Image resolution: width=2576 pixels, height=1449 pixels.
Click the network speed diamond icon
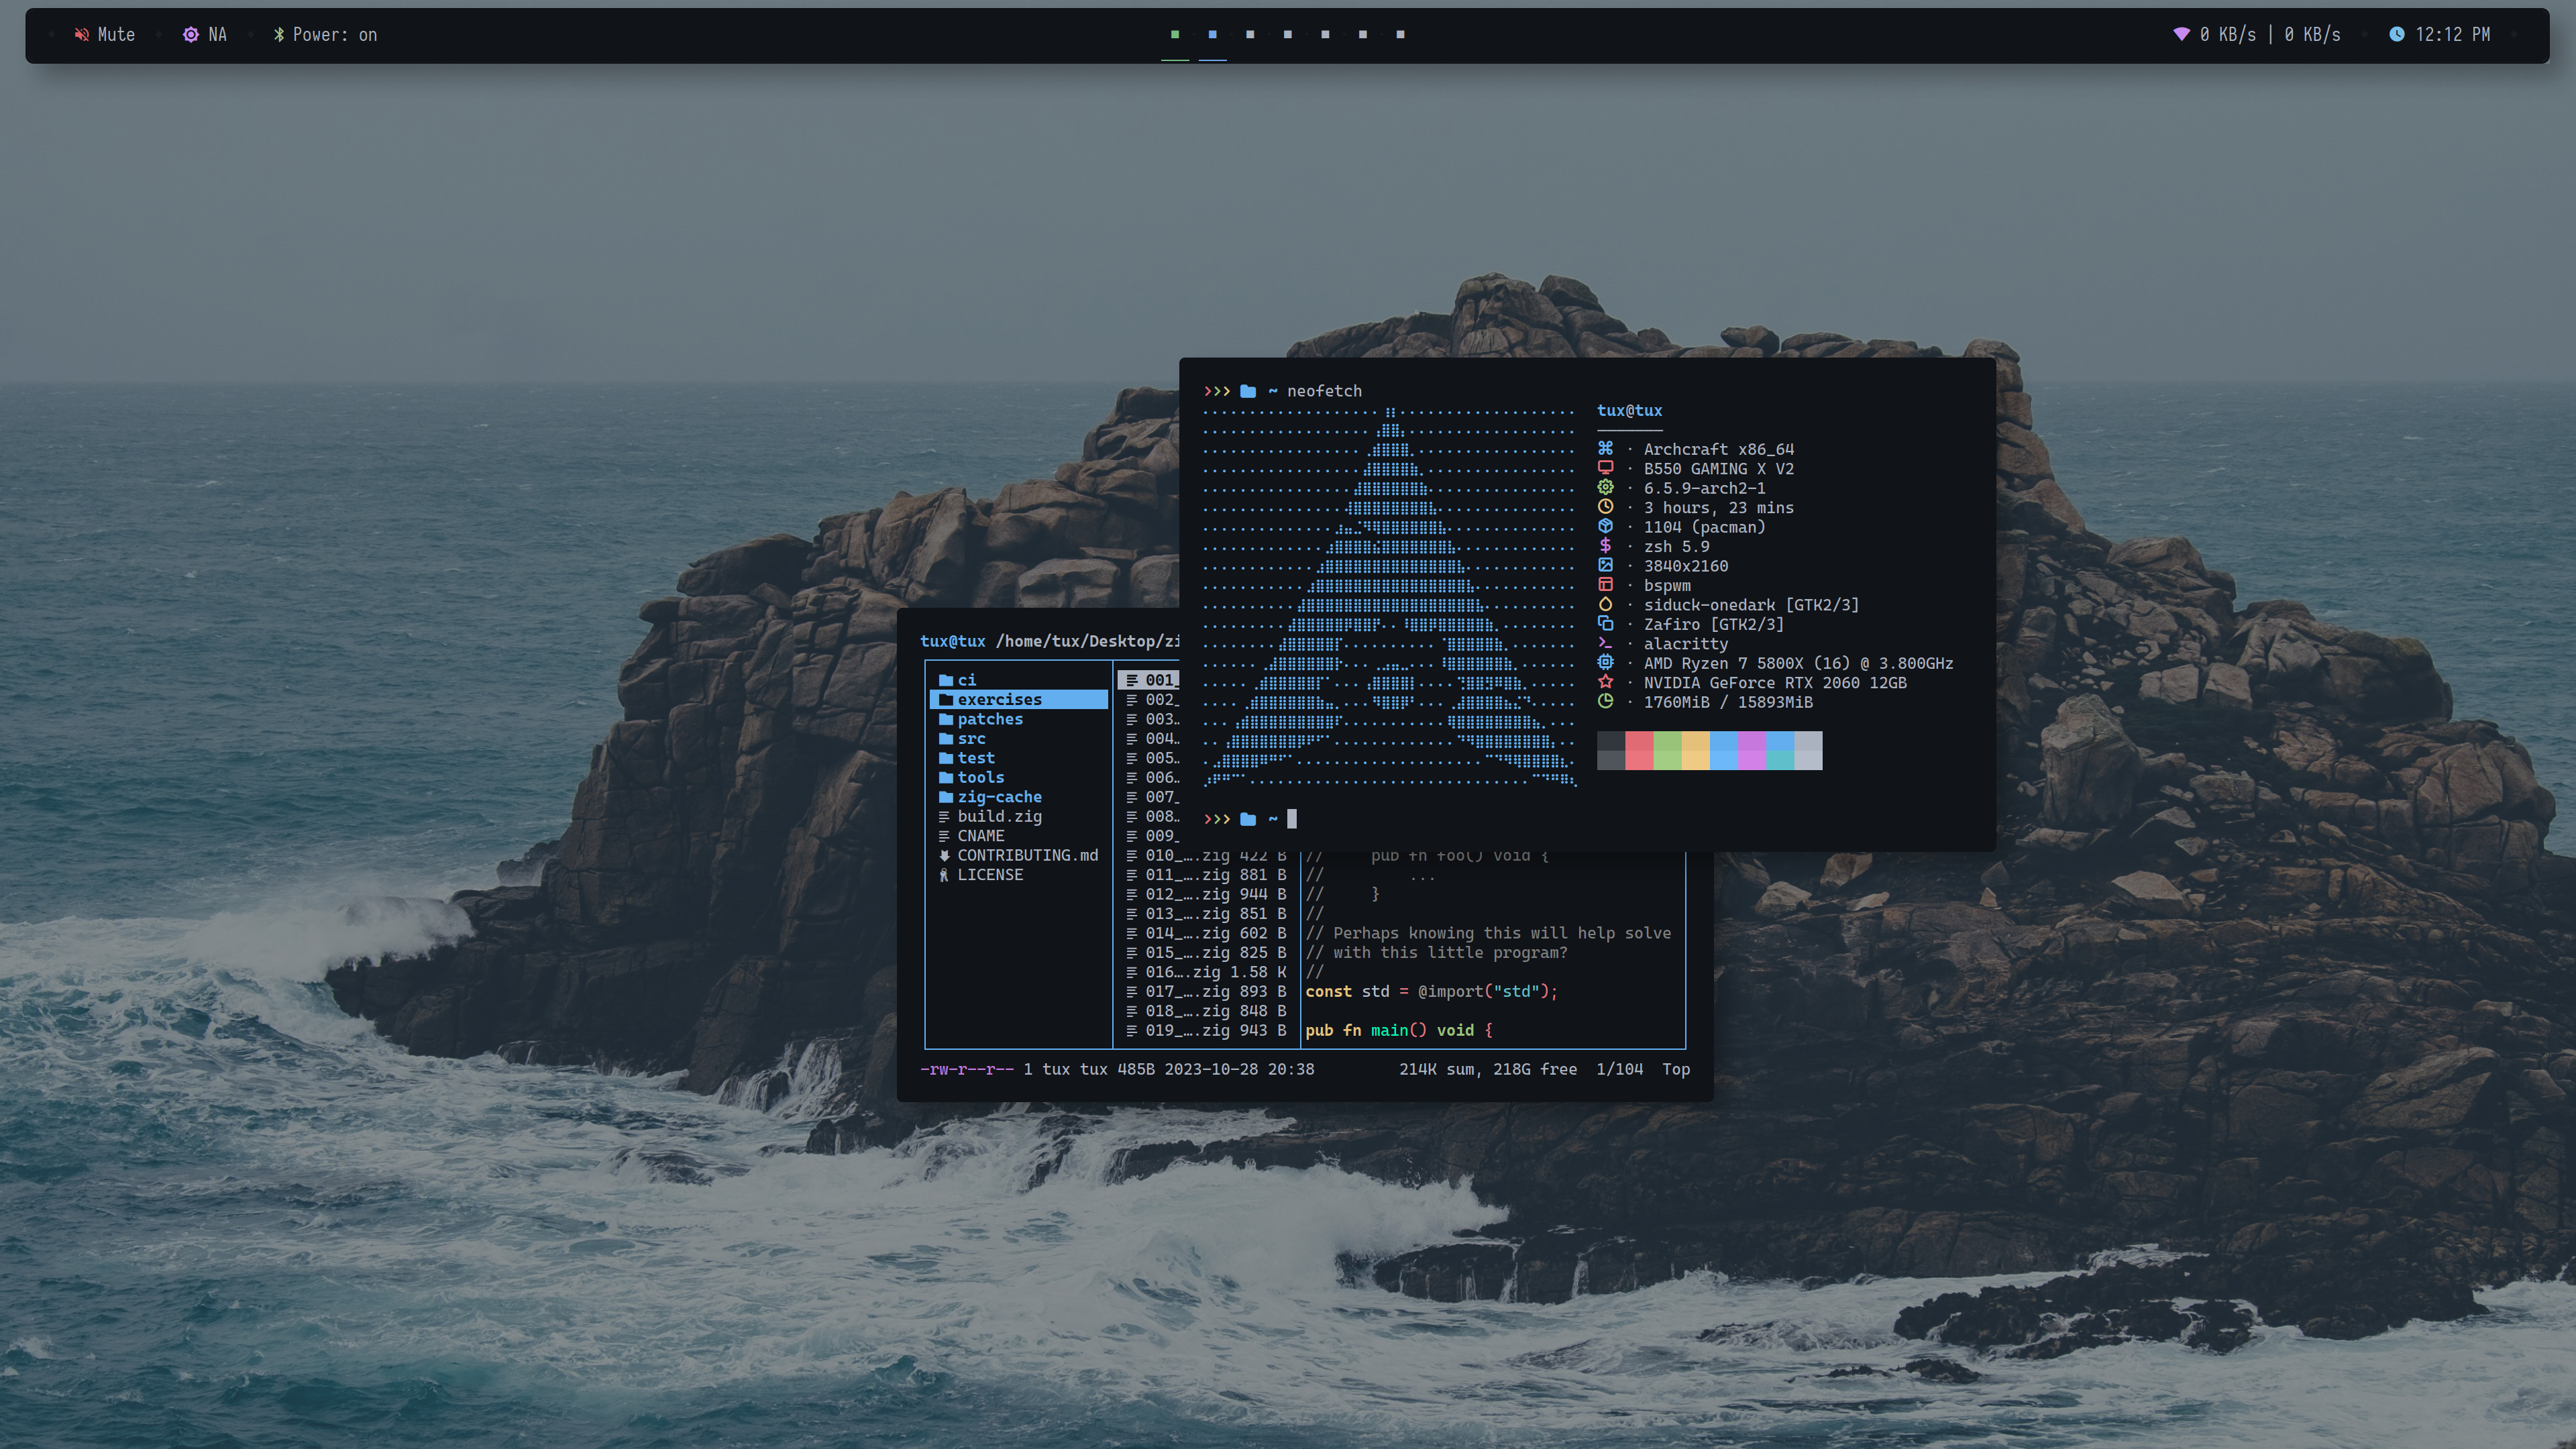click(x=2181, y=35)
